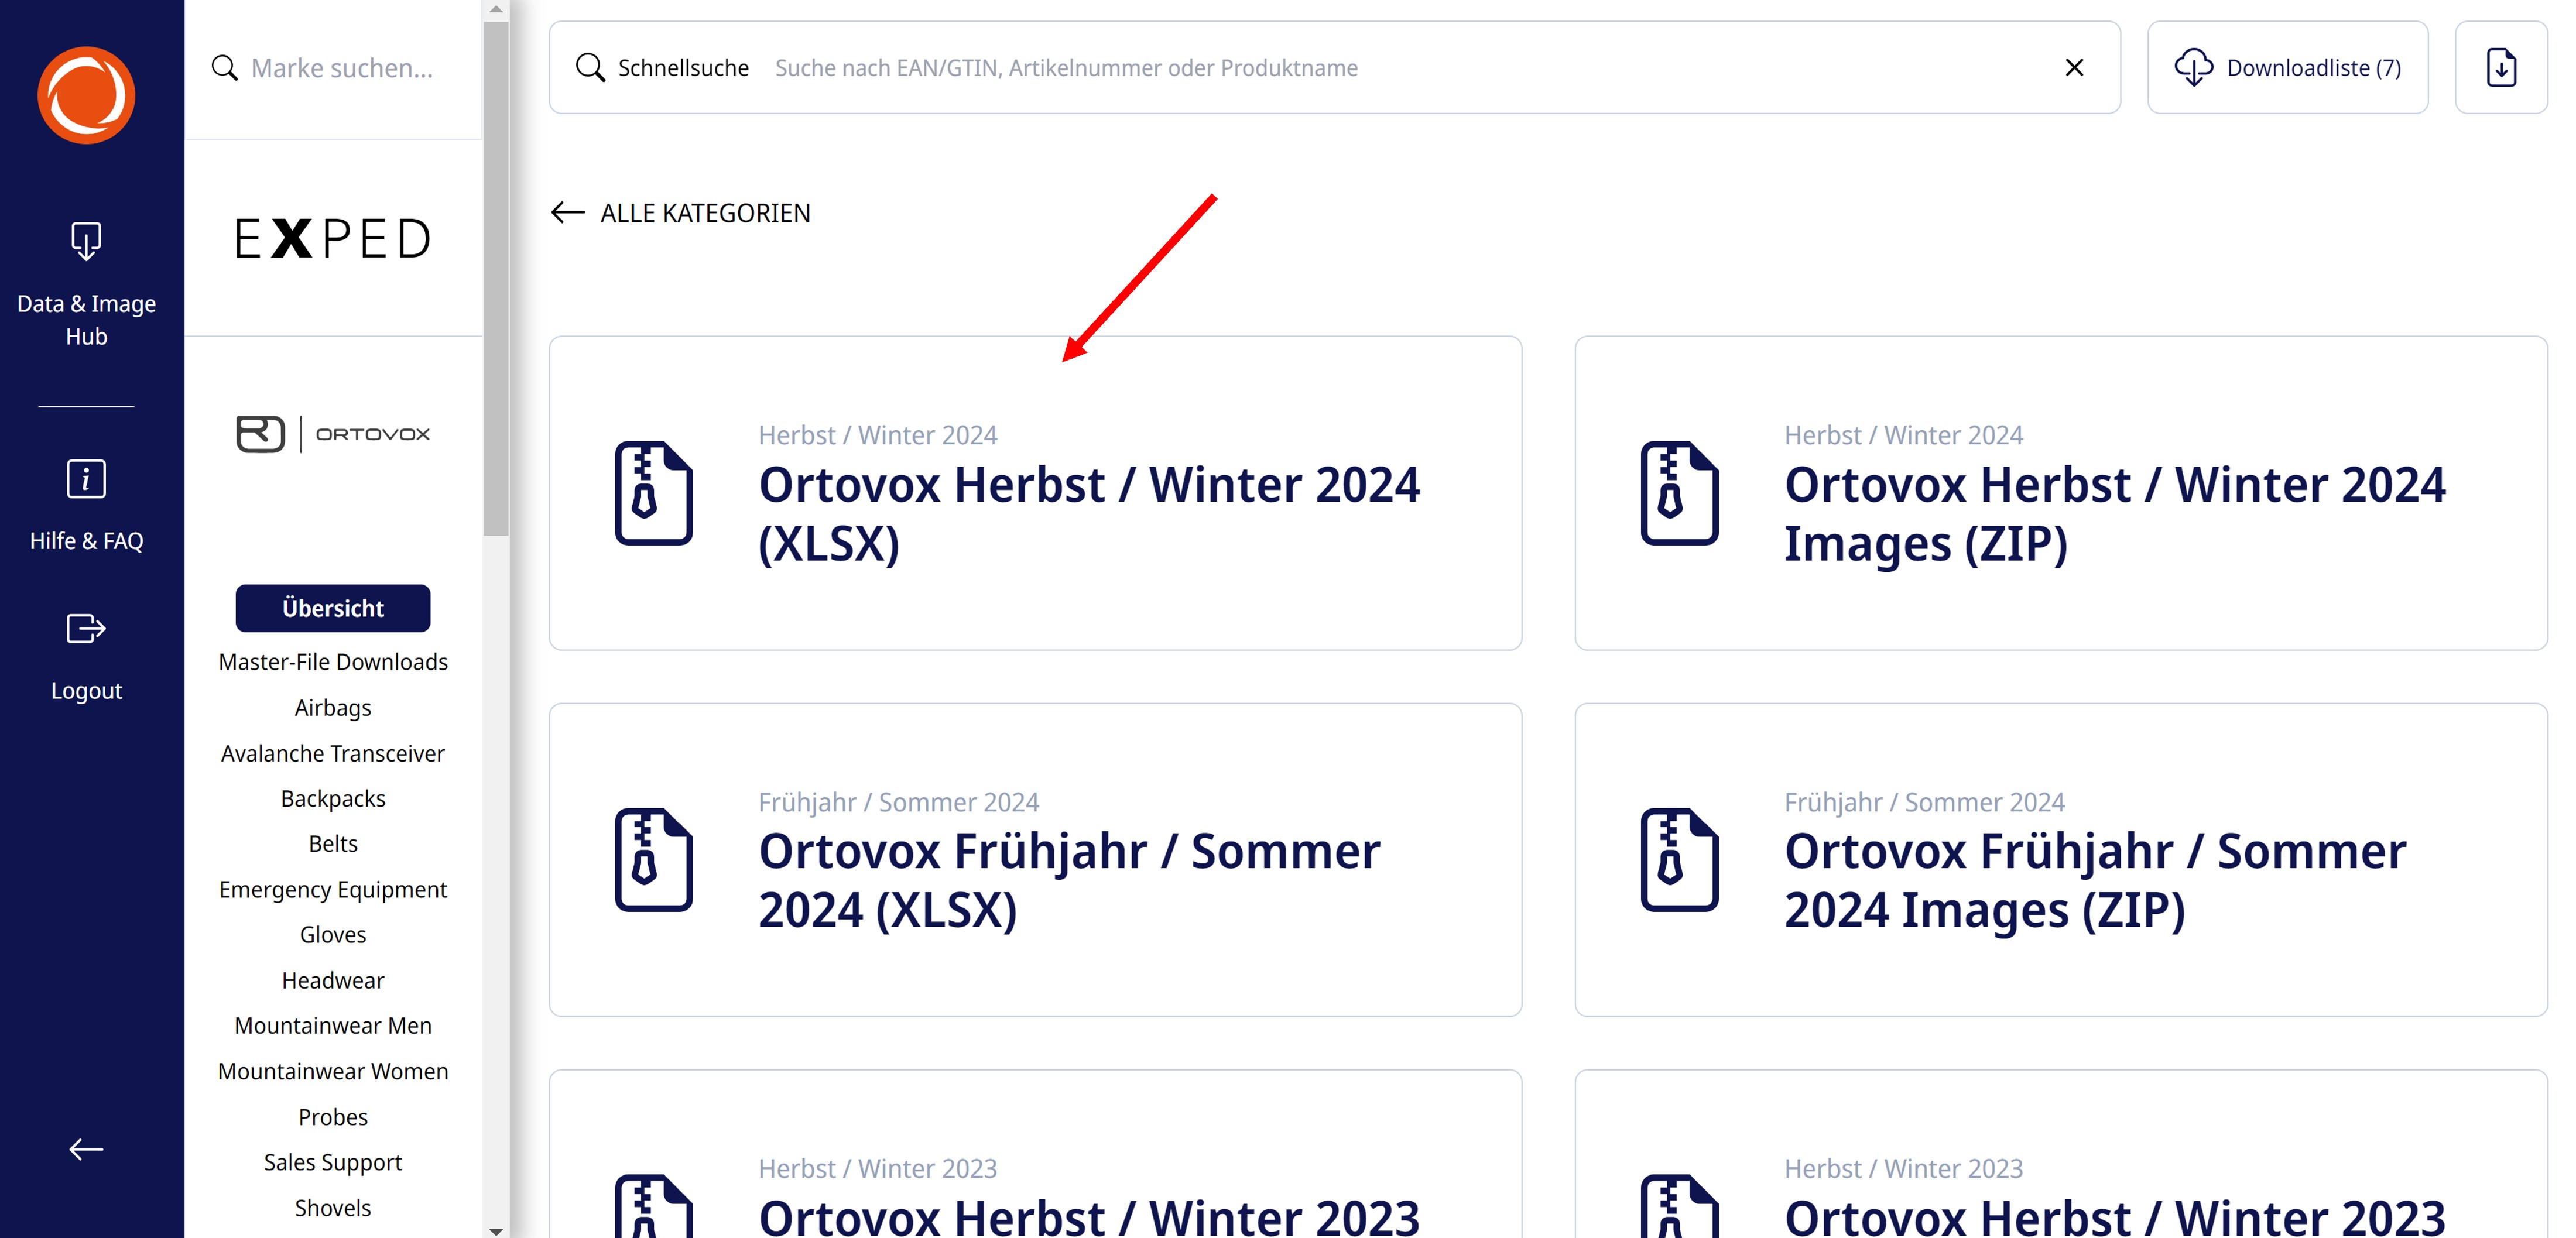Viewport: 2576px width, 1238px height.
Task: Click zip icon of Frühjahr / Sommer 2024 (XLSX)
Action: coord(654,860)
